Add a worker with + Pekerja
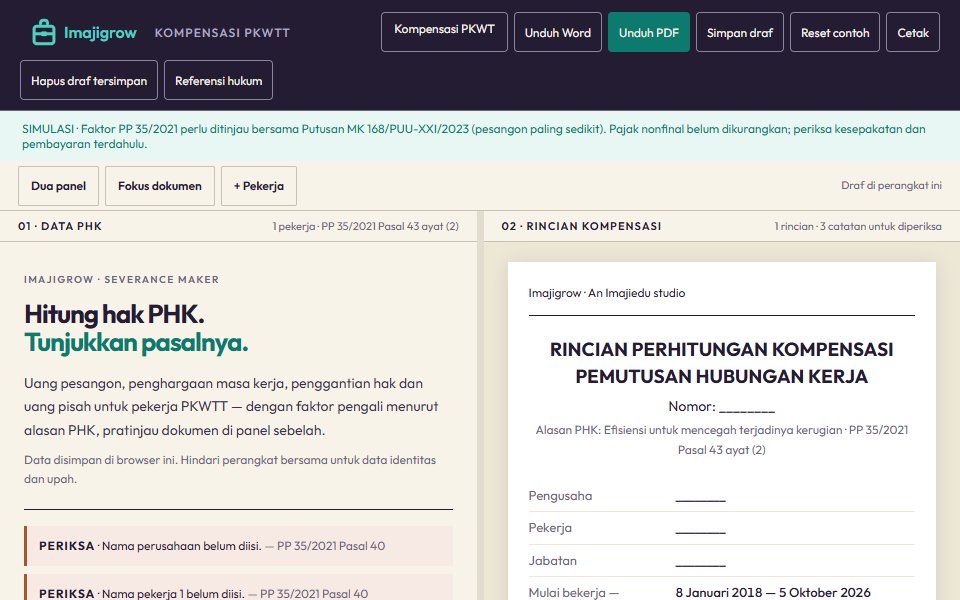 click(x=258, y=186)
